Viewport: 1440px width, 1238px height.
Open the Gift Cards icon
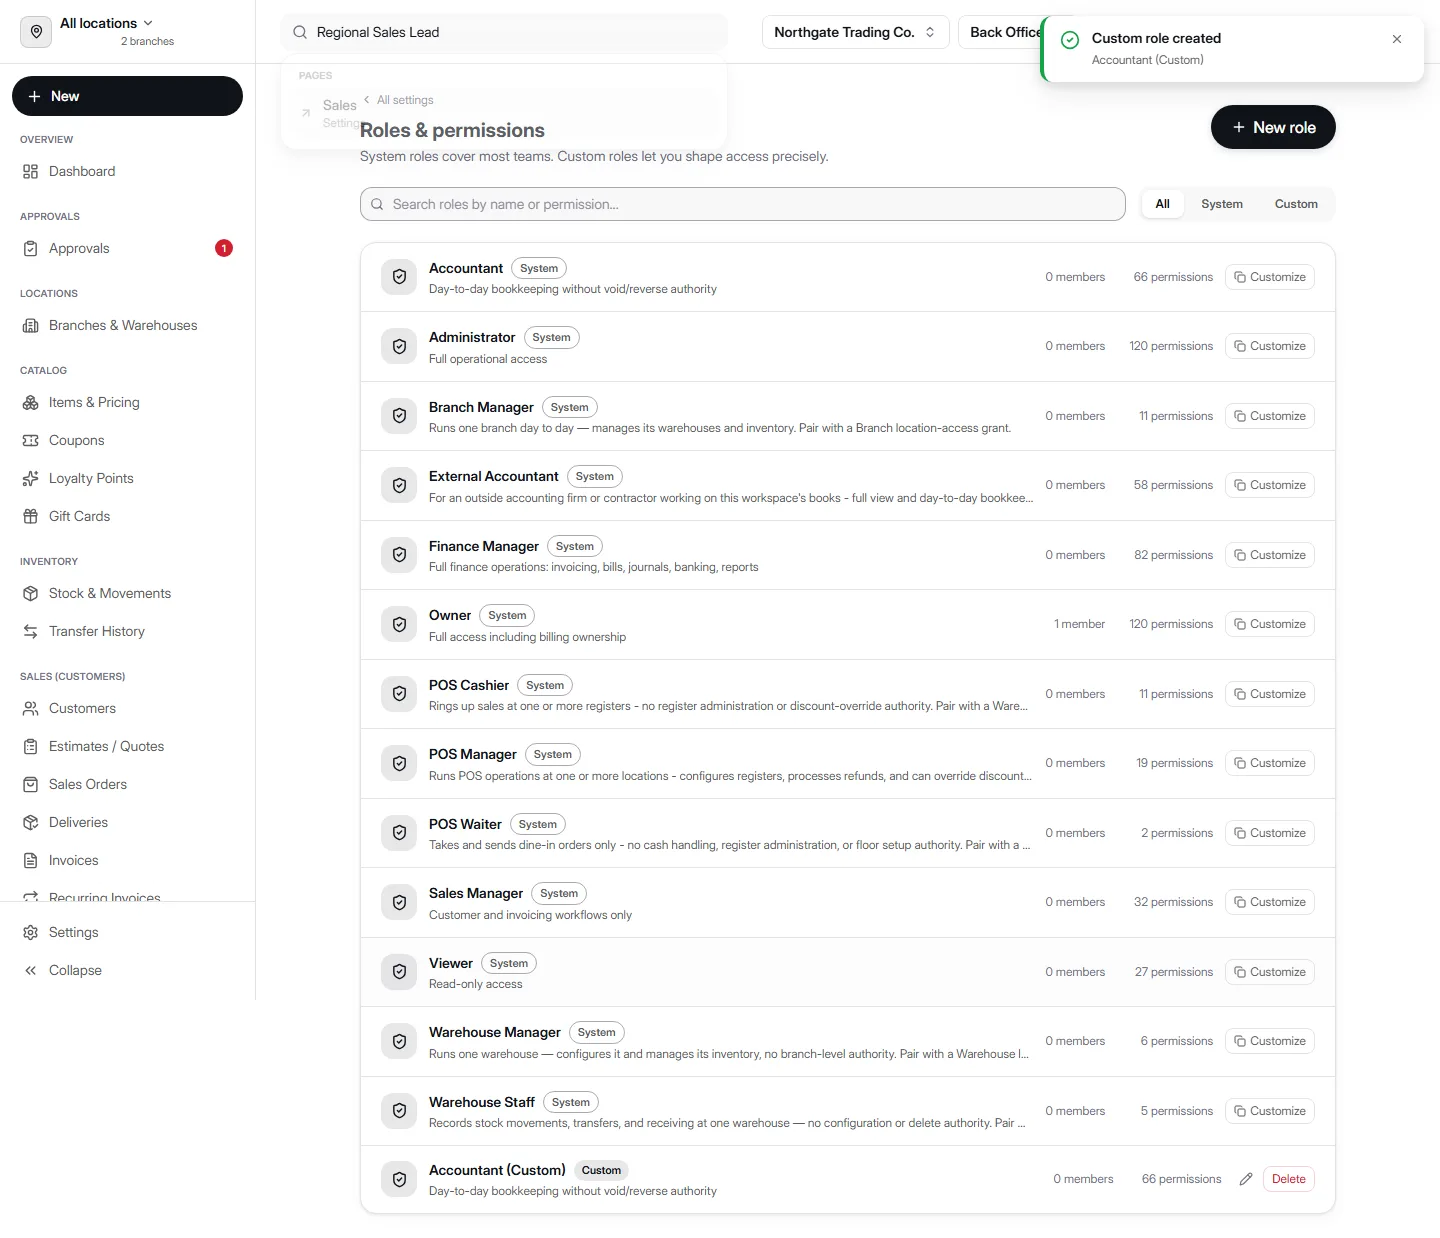[31, 517]
